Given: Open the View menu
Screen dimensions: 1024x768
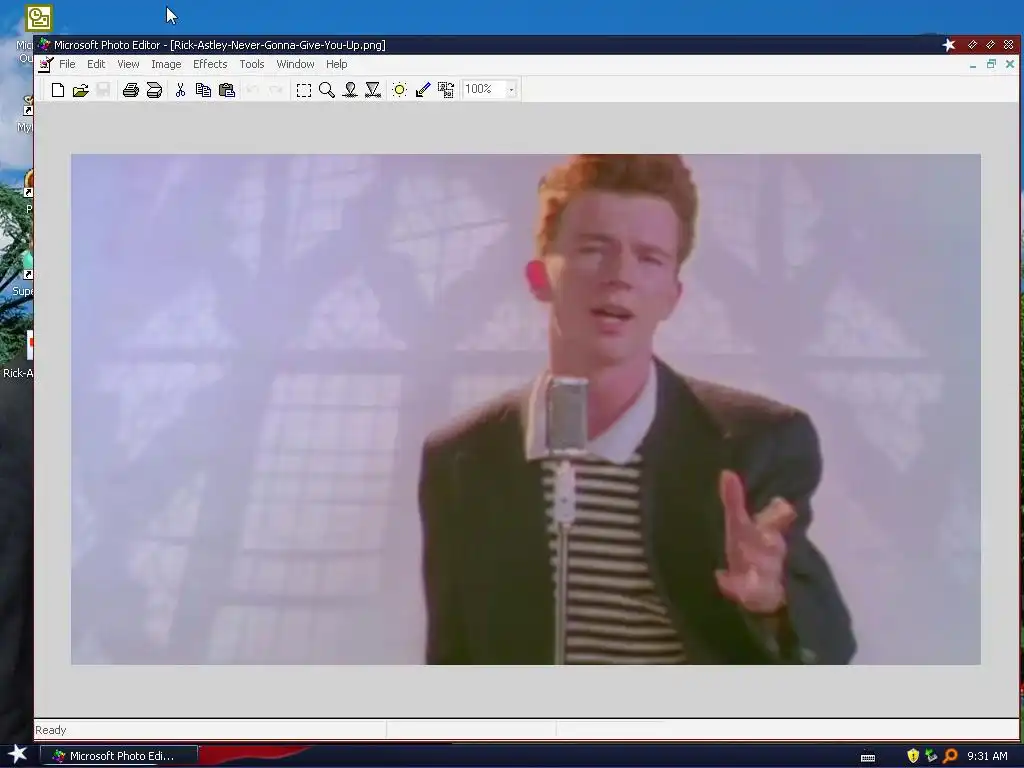Looking at the screenshot, I should [x=128, y=64].
